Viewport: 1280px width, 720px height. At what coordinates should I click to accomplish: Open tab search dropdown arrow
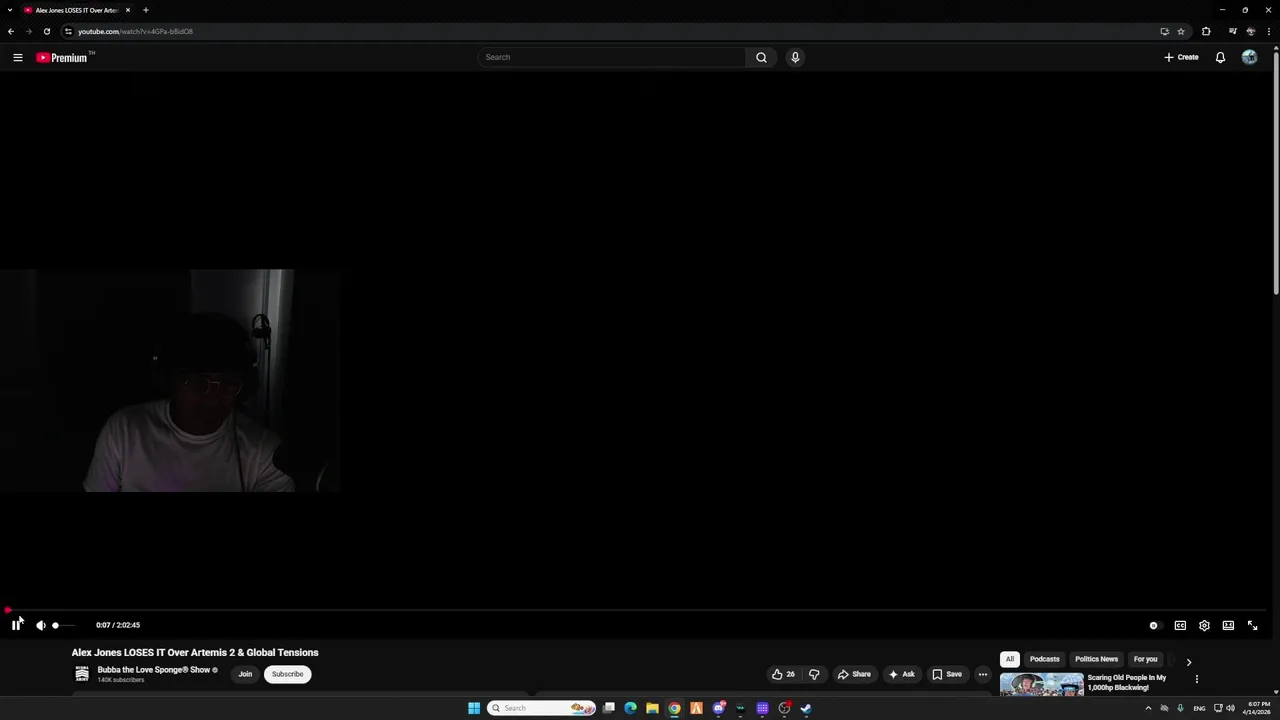click(x=9, y=10)
